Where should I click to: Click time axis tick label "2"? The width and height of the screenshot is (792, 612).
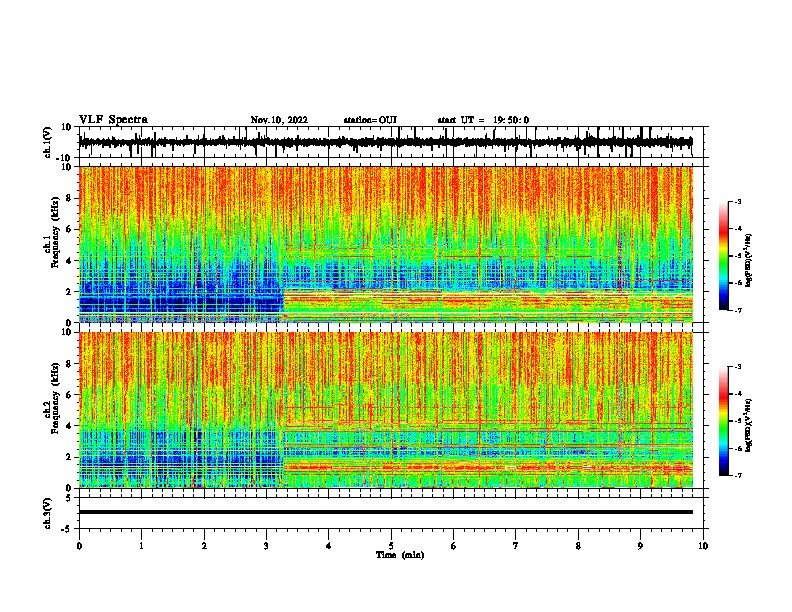pyautogui.click(x=204, y=546)
